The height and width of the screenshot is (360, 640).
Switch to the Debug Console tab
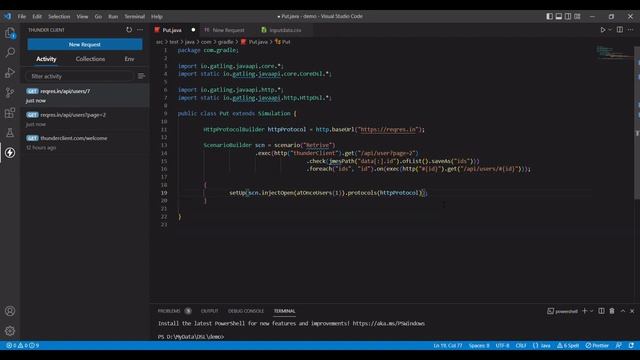pyautogui.click(x=246, y=311)
